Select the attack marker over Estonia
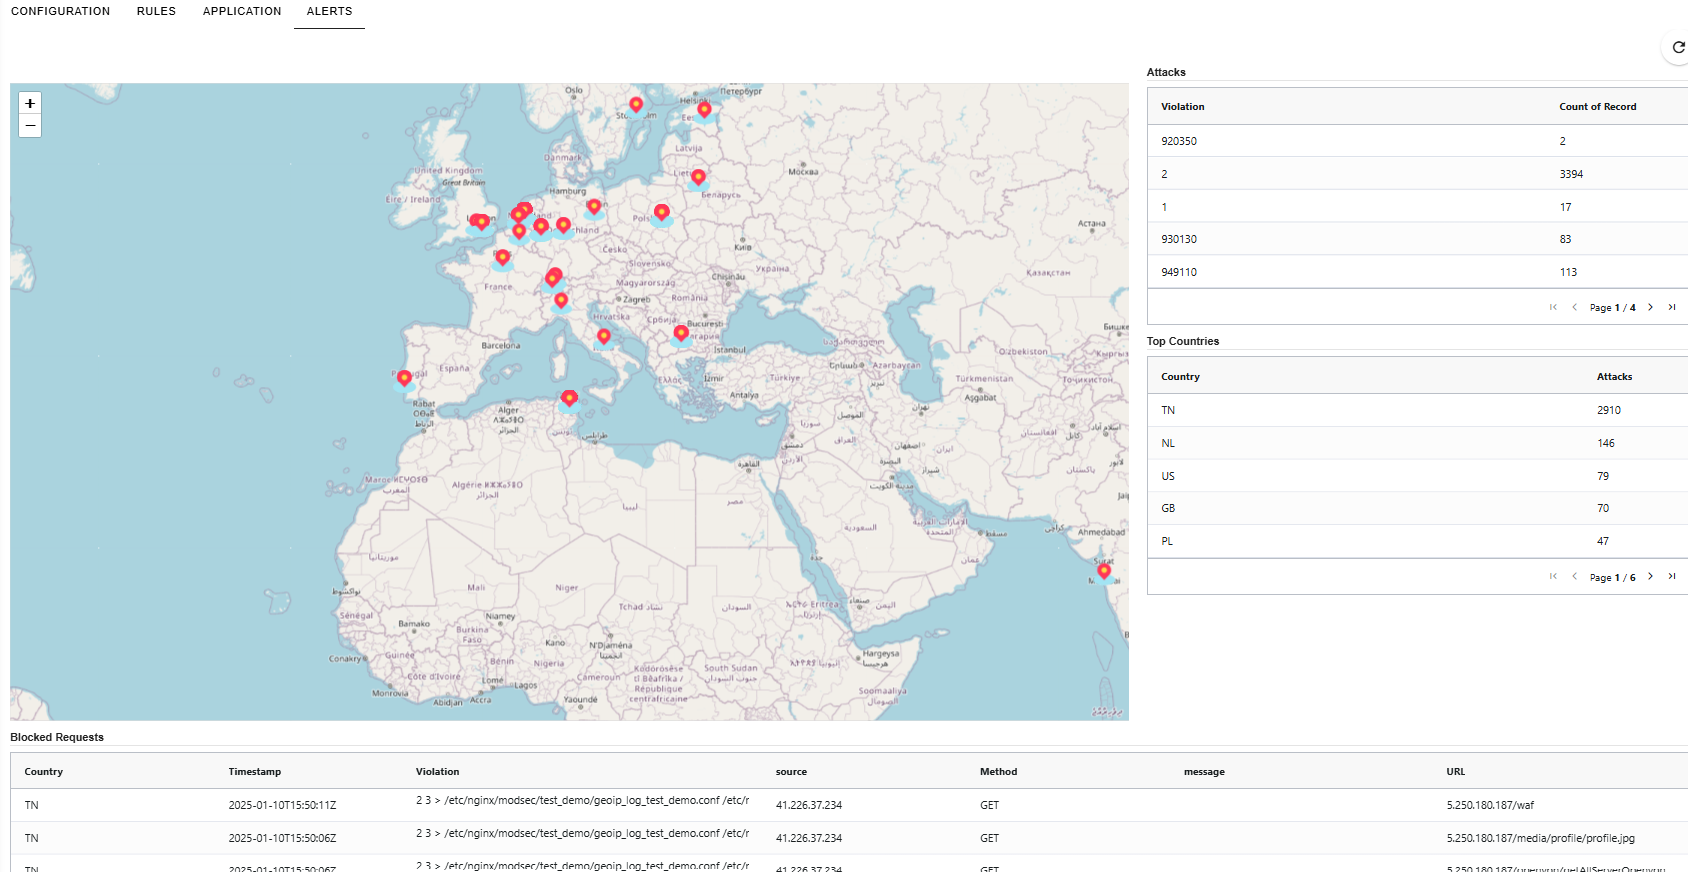 click(x=704, y=111)
